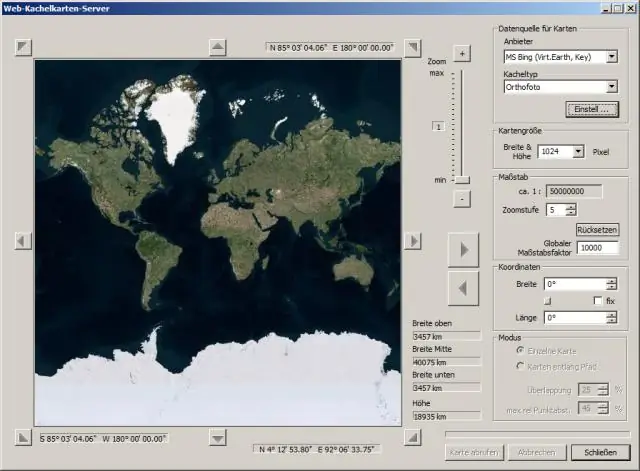This screenshot has height=471, width=640.
Task: Toggle the fix checkbox
Action: (598, 301)
